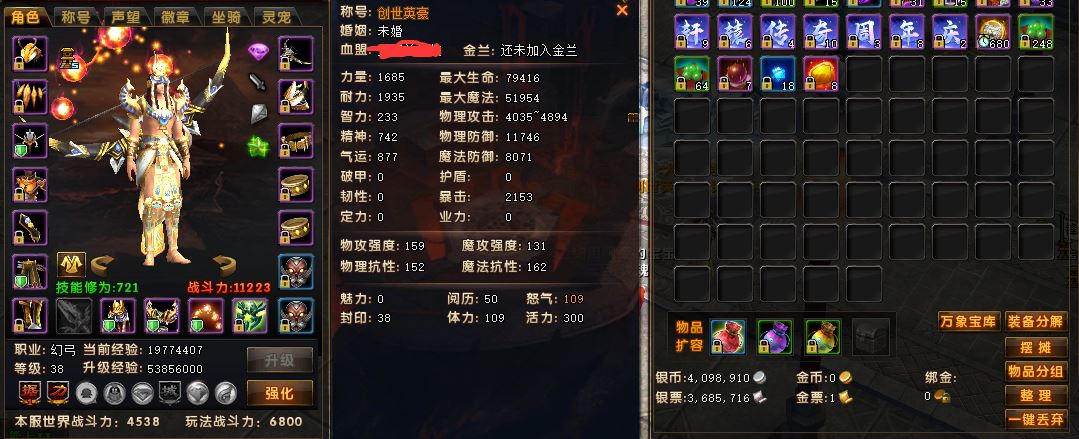The width and height of the screenshot is (1079, 439).
Task: Switch to the 称号 tab
Action: coord(76,17)
